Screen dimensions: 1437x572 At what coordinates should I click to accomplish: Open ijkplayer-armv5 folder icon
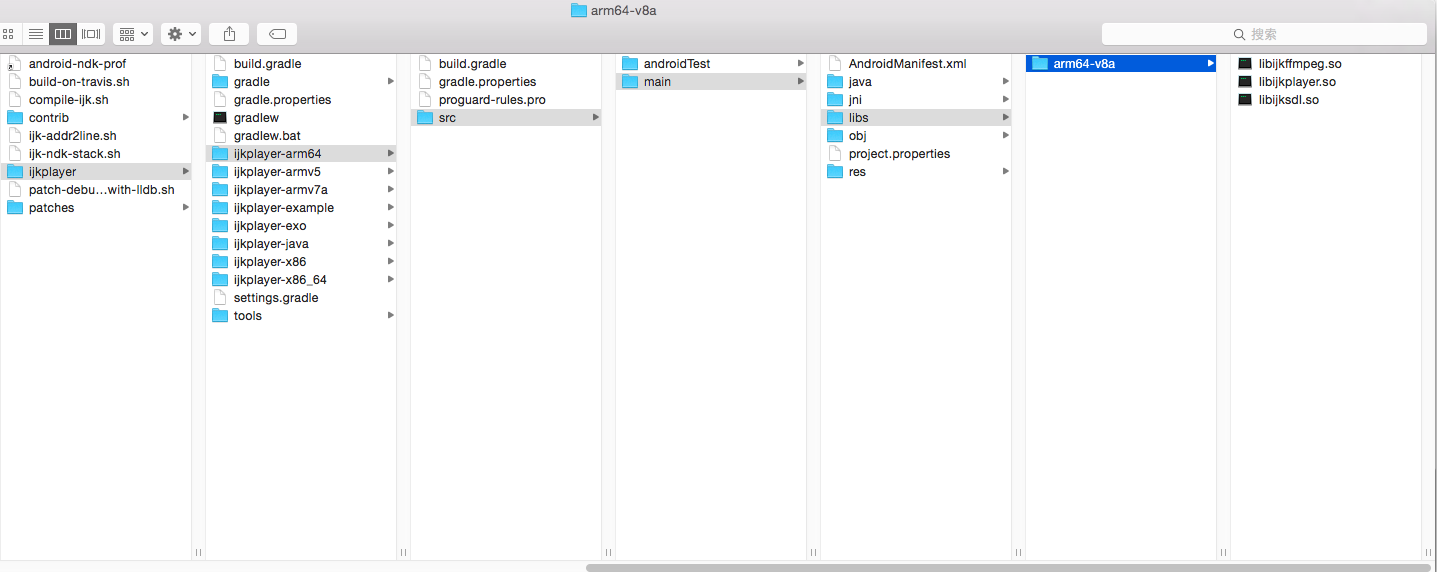click(x=220, y=172)
